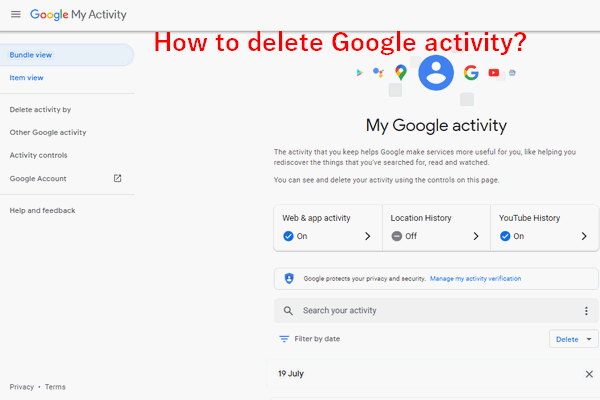
Task: Click the blue profile avatar
Action: 436,73
